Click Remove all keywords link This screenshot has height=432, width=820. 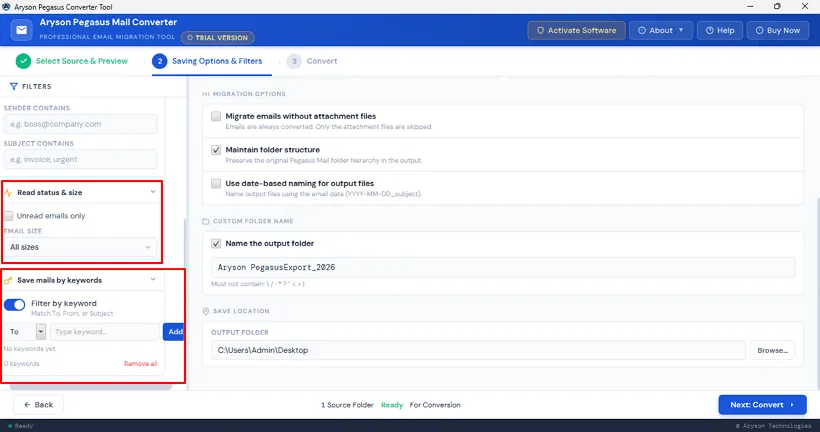click(140, 363)
